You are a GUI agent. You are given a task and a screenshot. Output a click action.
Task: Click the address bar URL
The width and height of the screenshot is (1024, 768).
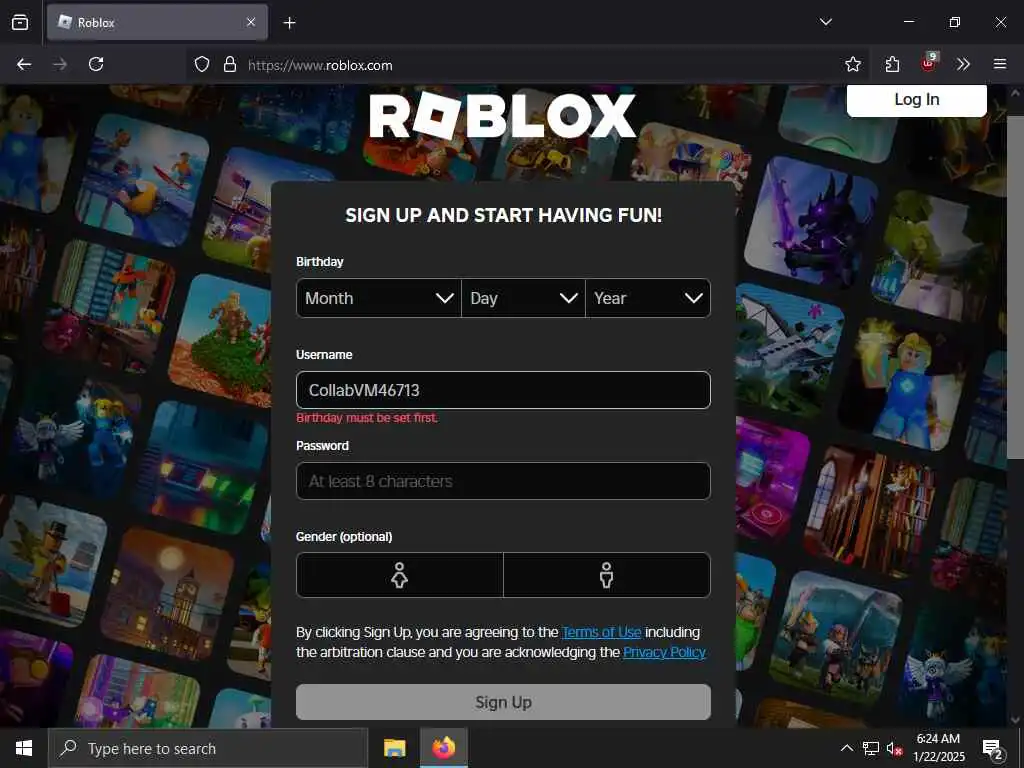click(320, 65)
